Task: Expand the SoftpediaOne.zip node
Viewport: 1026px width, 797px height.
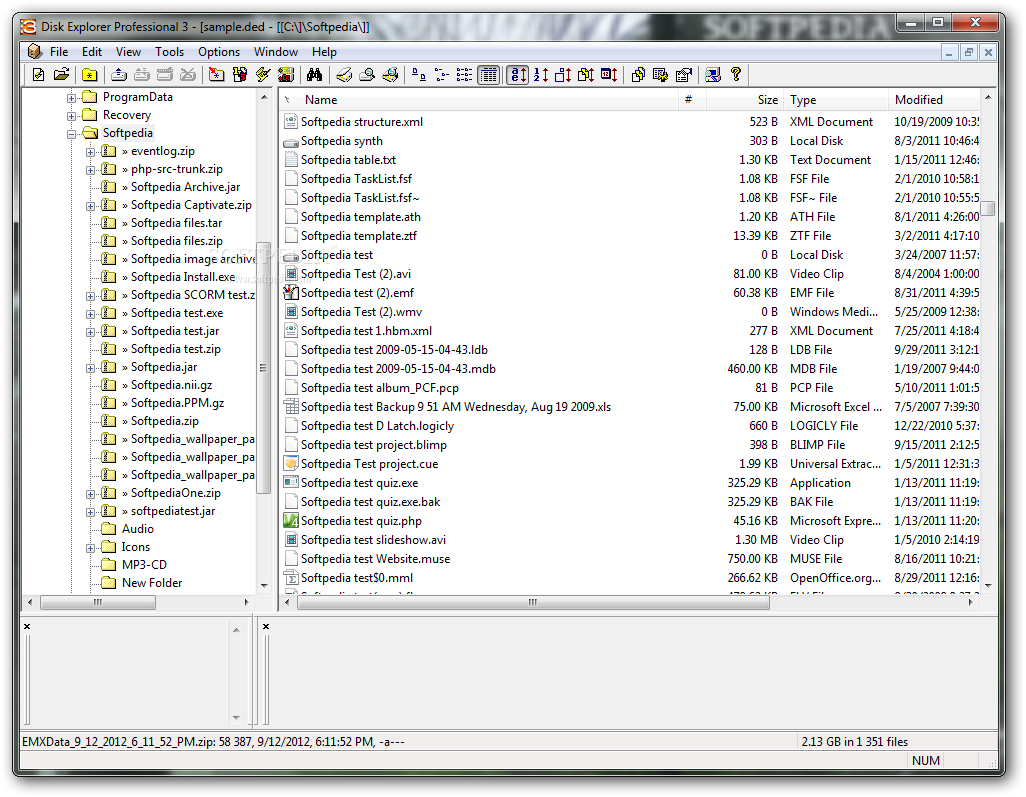Action: tap(90, 494)
